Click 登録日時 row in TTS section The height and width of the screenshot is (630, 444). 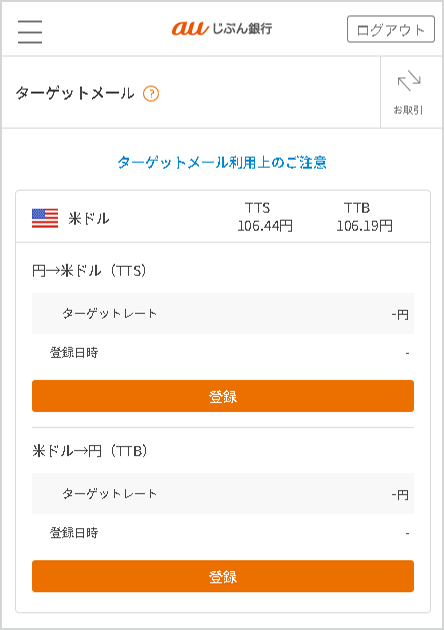point(223,353)
